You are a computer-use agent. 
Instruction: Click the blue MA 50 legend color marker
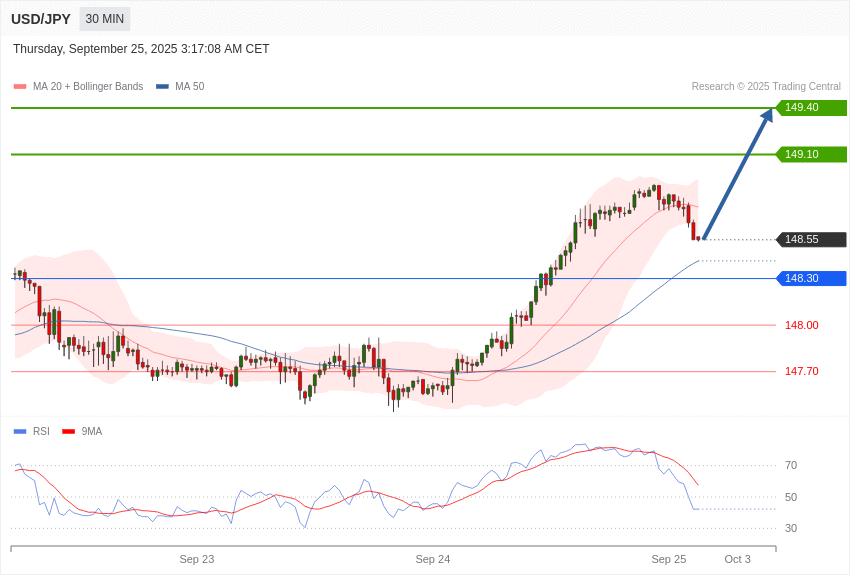162,87
